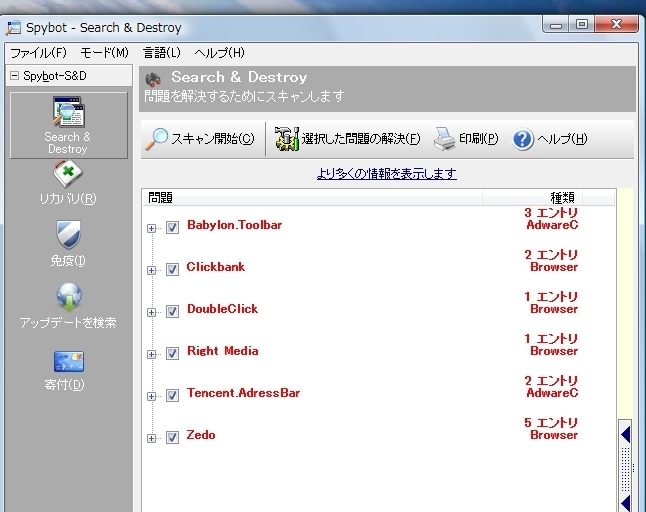The height and width of the screenshot is (512, 646).
Task: Select the Immunize (免疫) shield icon
Action: pyautogui.click(x=68, y=236)
